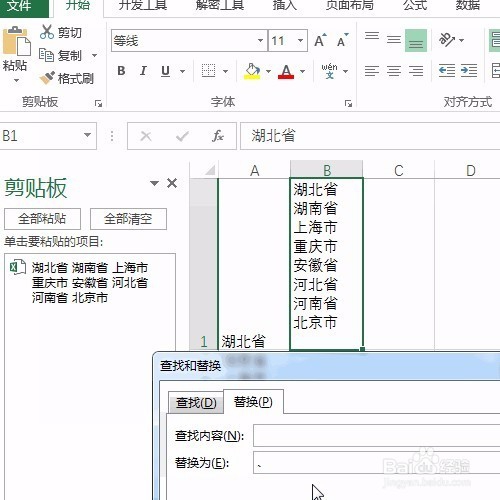Set middle vertical alignment

tap(394, 40)
